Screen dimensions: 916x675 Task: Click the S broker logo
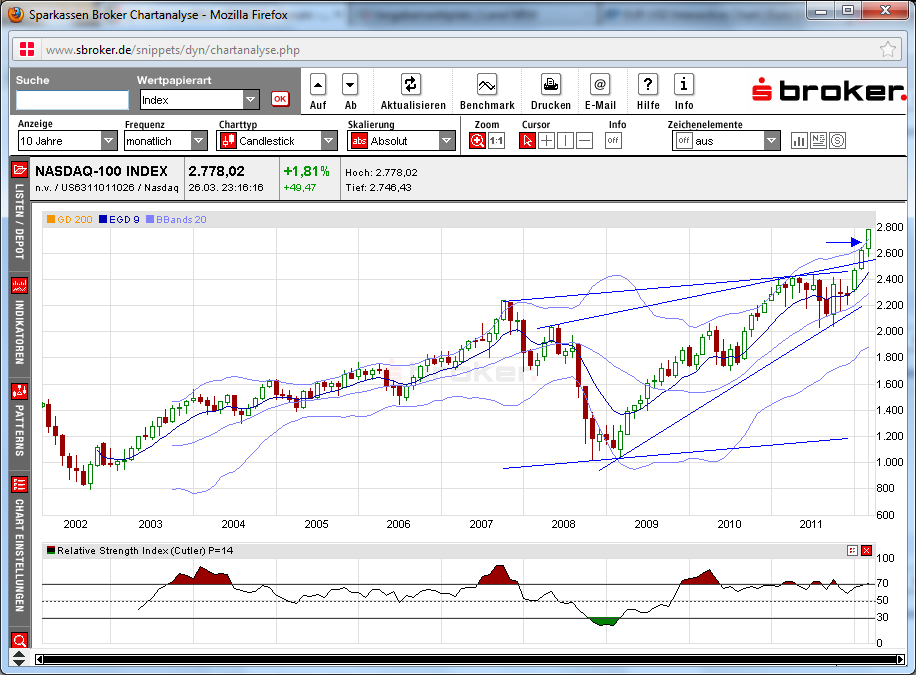click(828, 90)
